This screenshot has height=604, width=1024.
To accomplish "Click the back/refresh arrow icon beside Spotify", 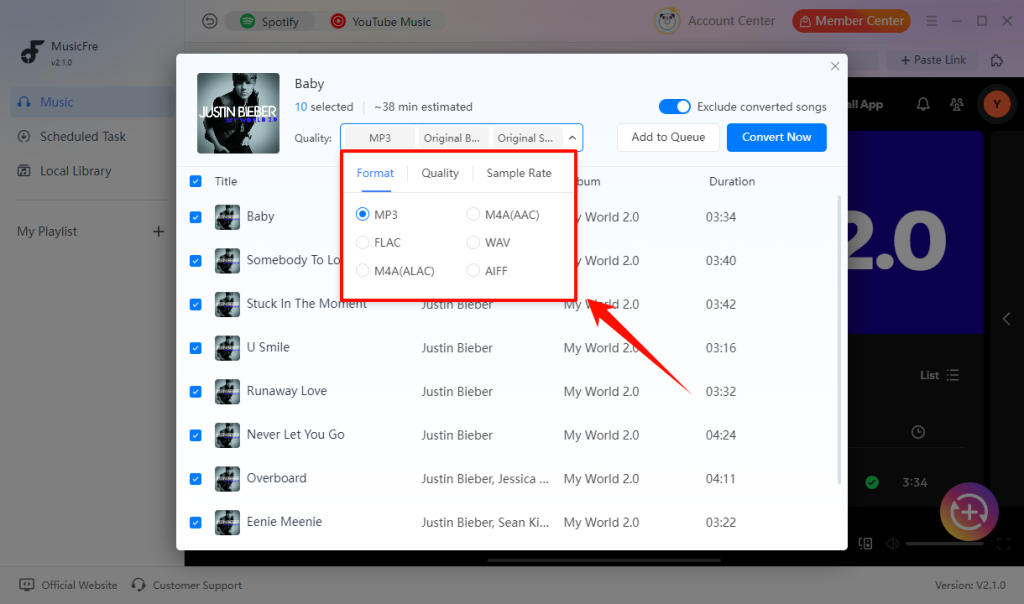I will (x=209, y=22).
